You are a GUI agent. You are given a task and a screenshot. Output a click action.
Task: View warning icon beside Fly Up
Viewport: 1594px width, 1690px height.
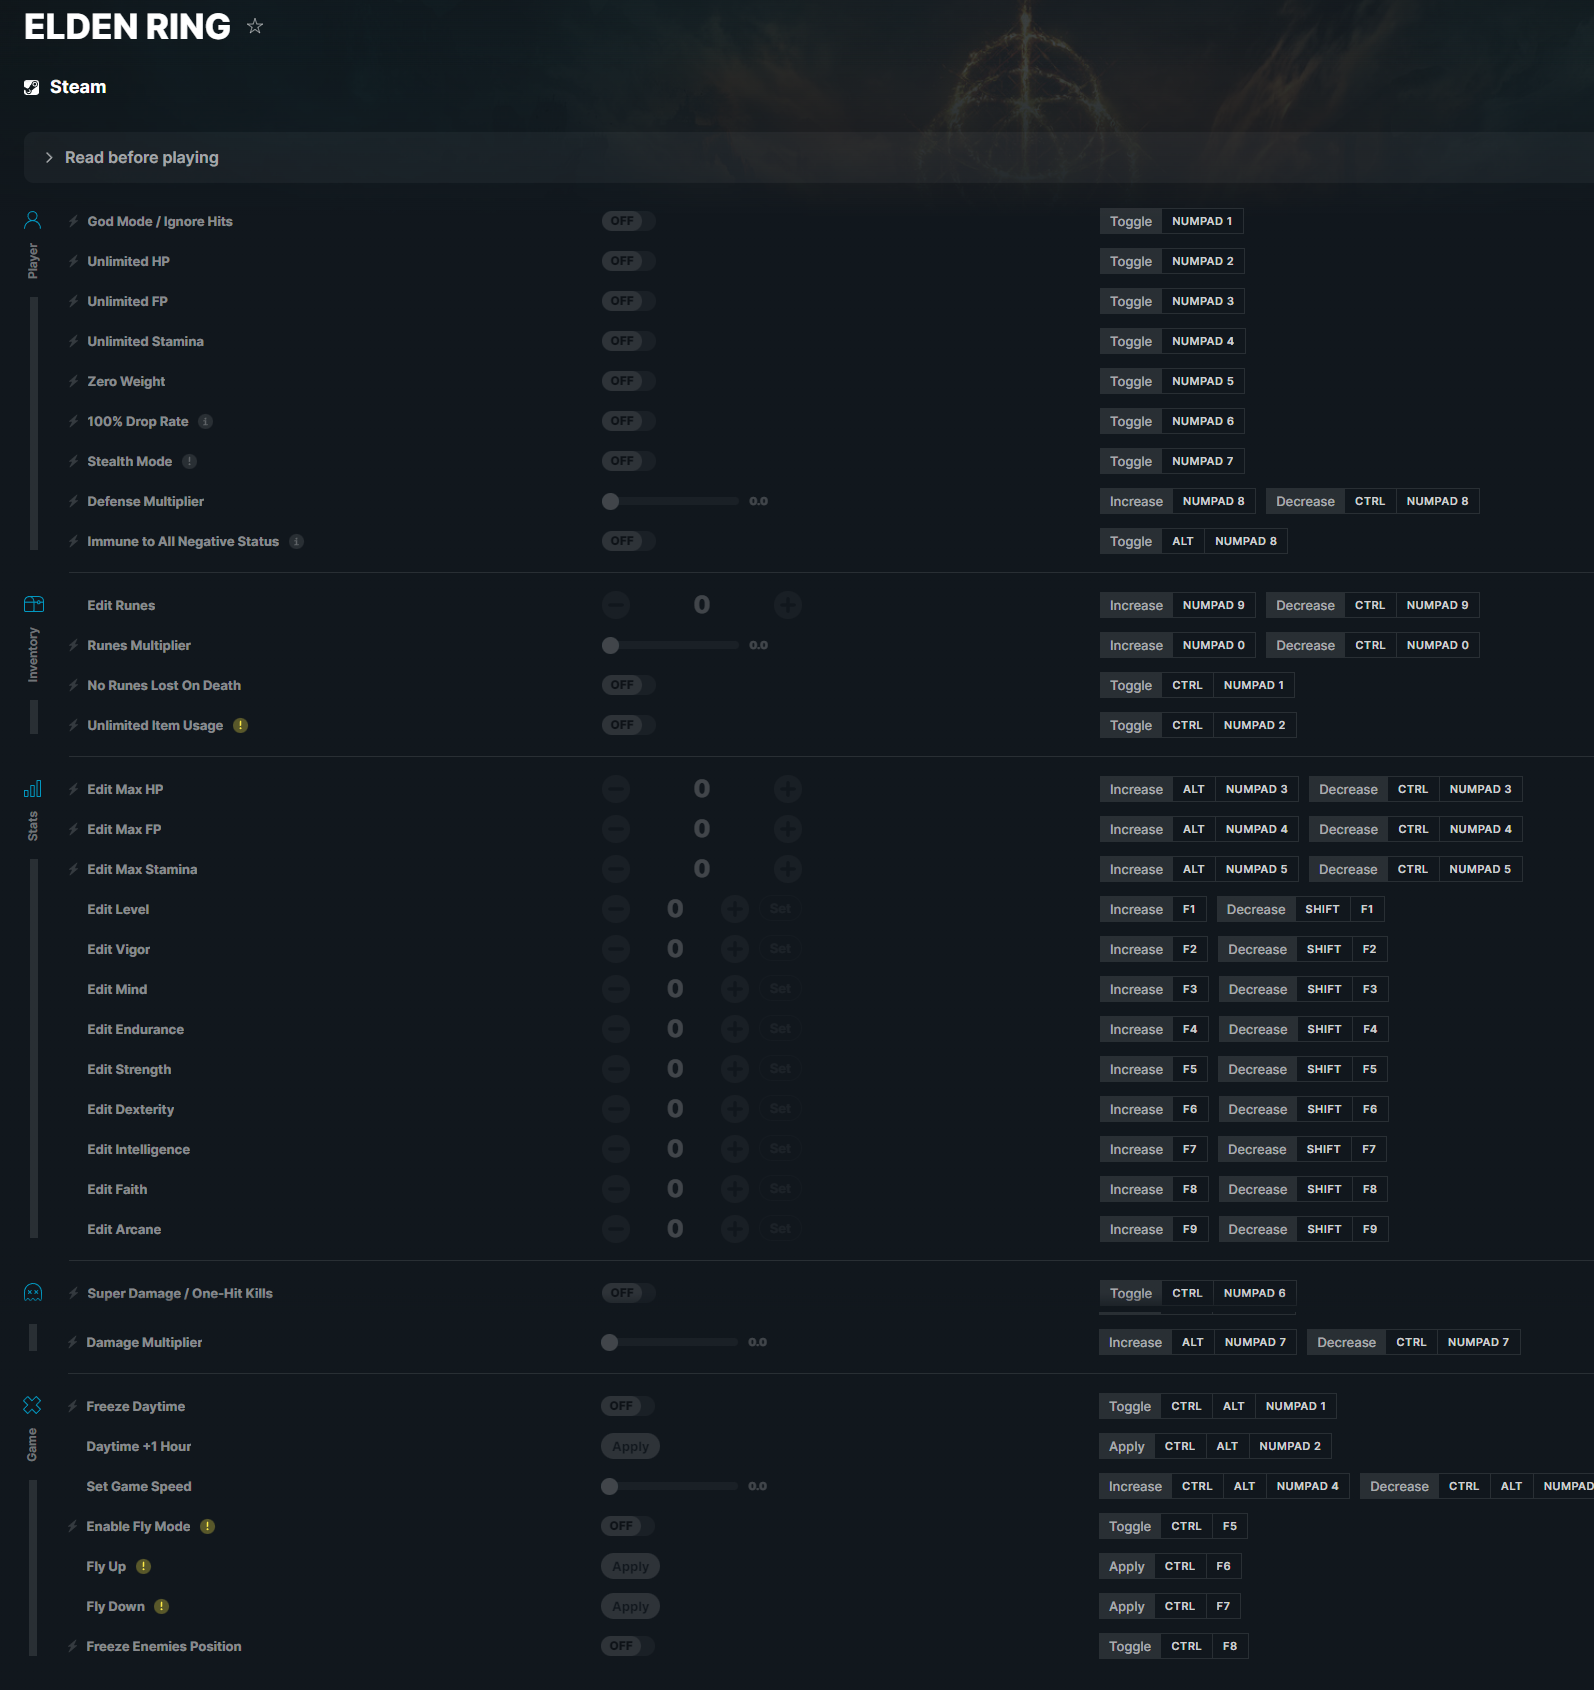(143, 1566)
